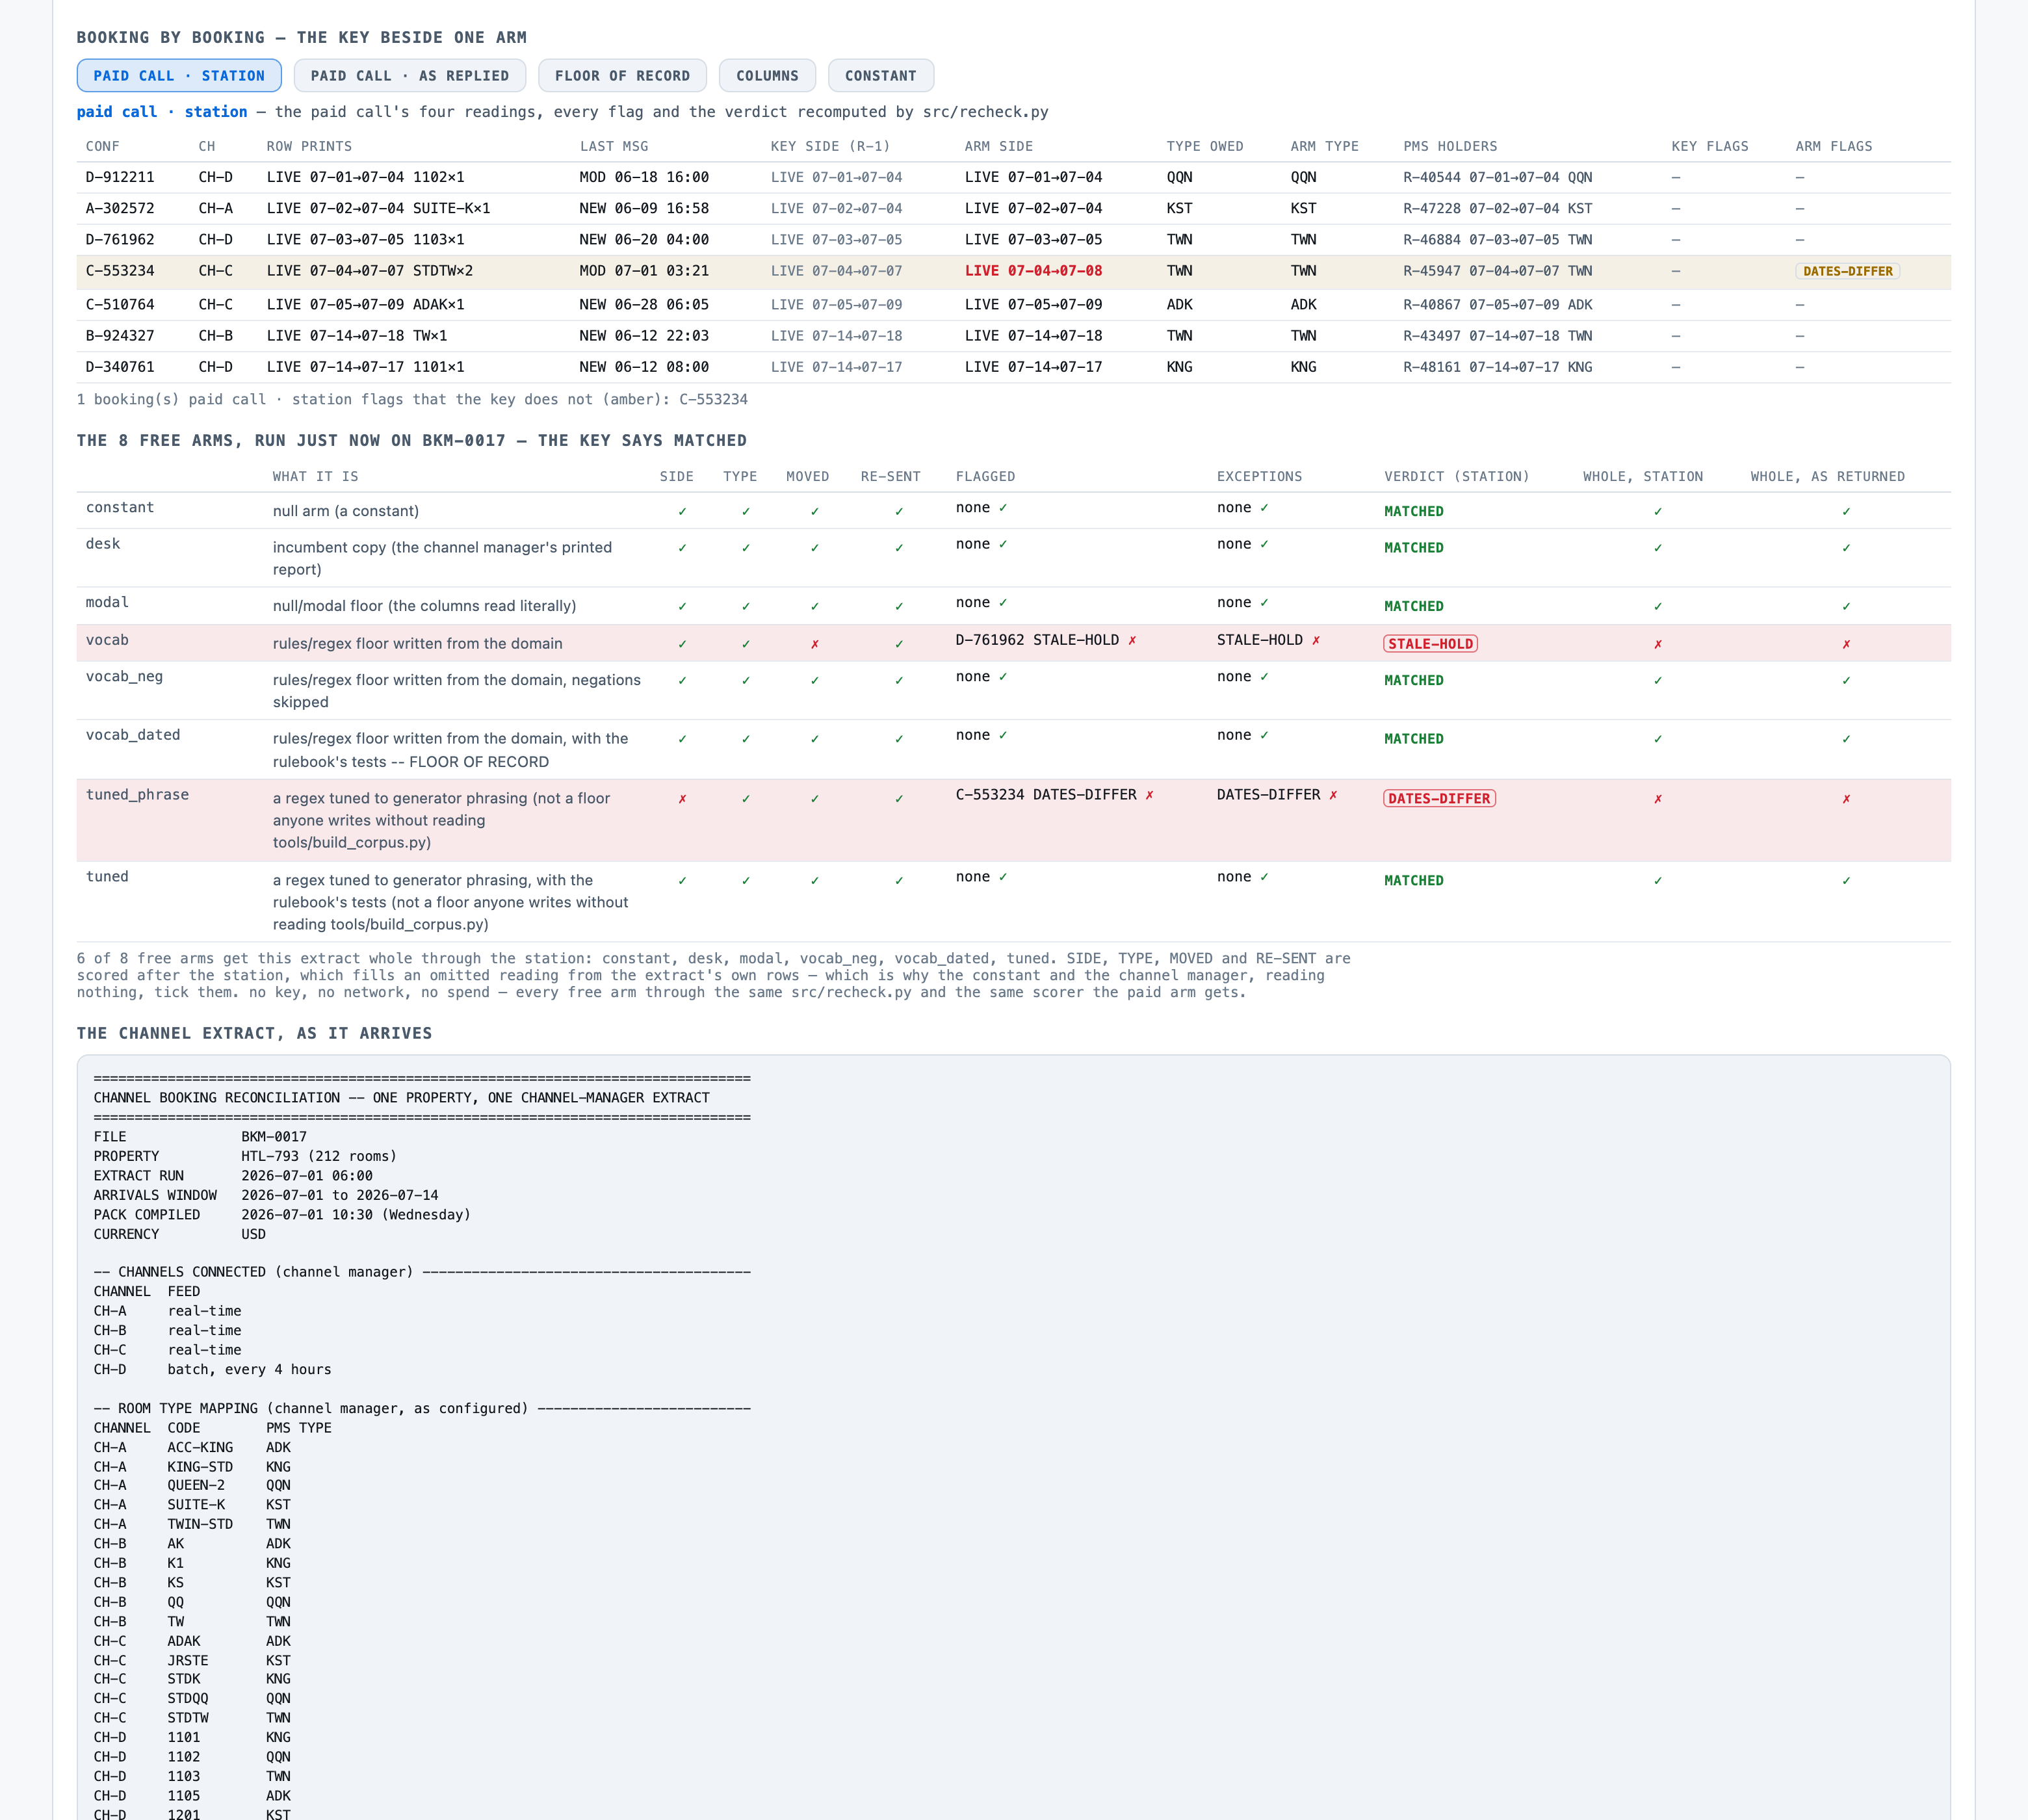This screenshot has height=1820, width=2028.
Task: Click the red DATES-DIFFER verdict badge in tuned_phrase row
Action: (x=1439, y=798)
